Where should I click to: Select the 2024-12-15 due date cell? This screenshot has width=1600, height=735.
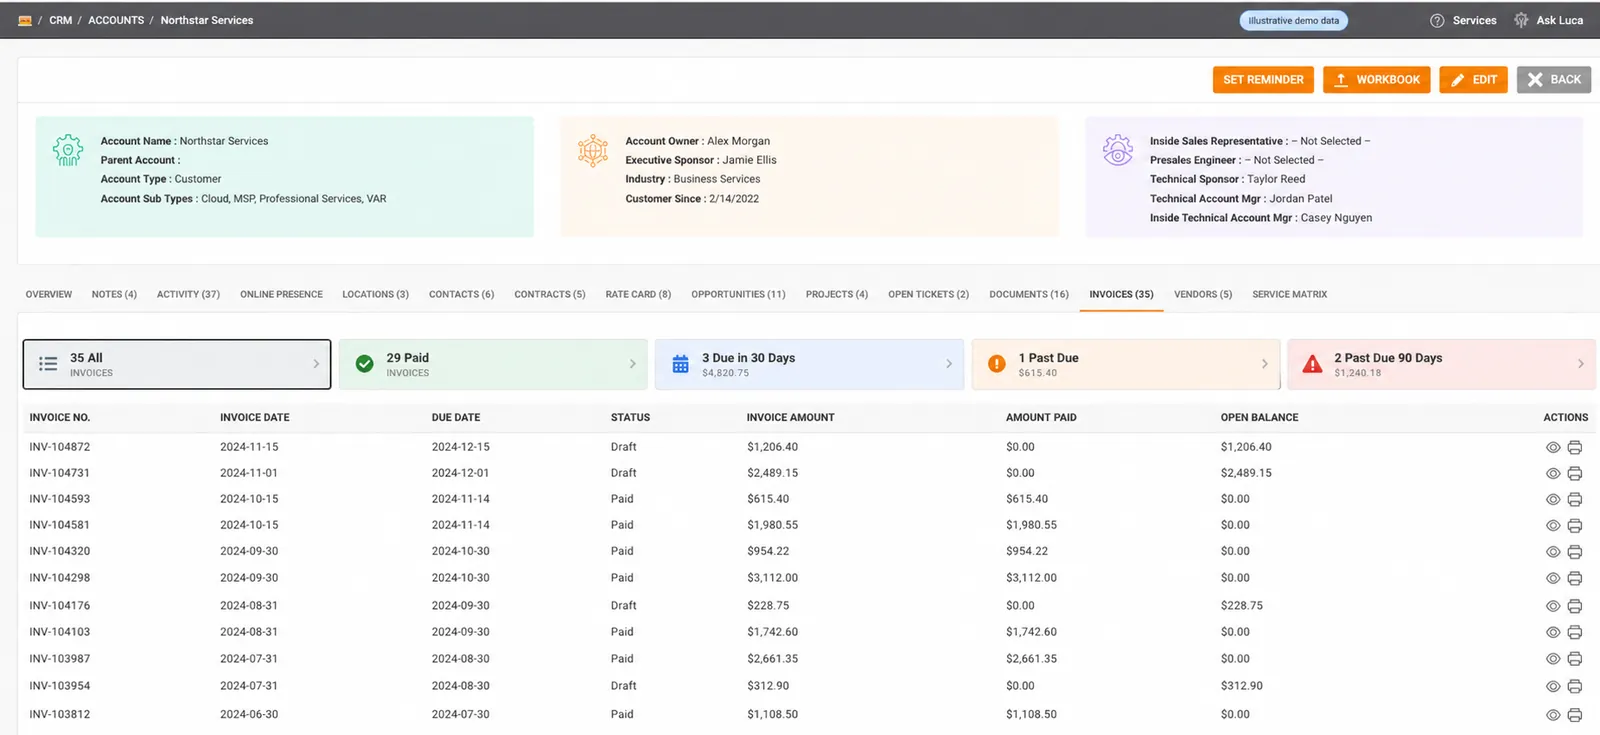coord(460,447)
